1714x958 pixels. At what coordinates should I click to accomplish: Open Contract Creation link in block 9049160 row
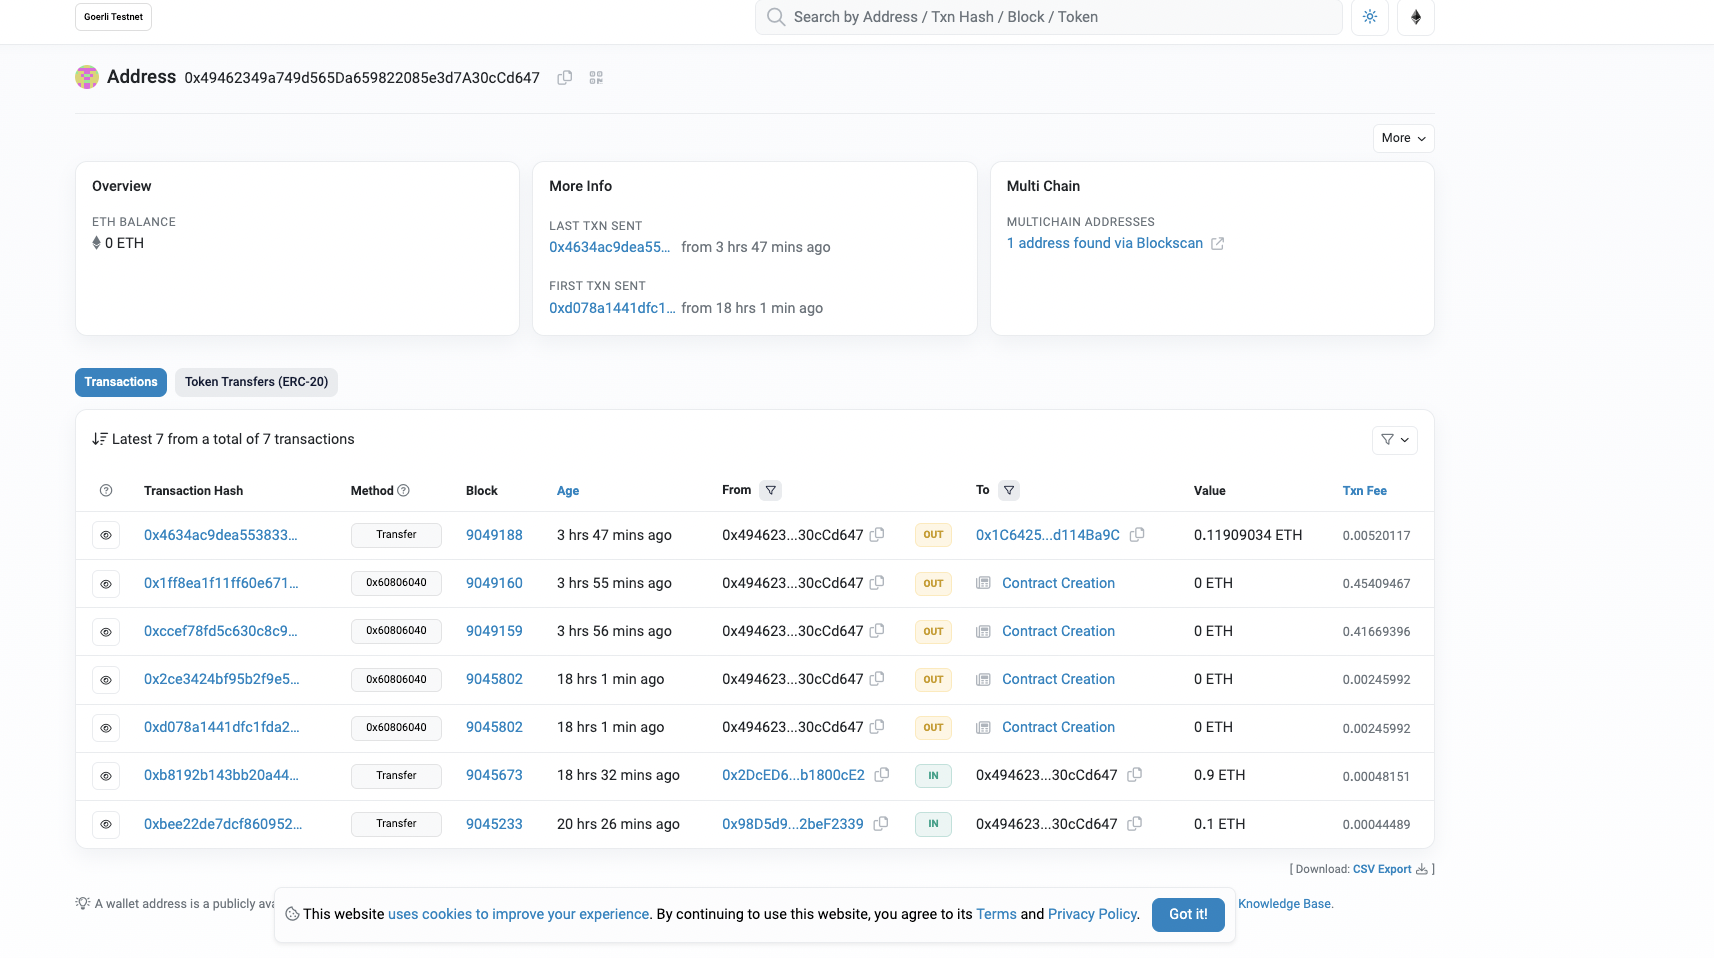pos(1058,583)
